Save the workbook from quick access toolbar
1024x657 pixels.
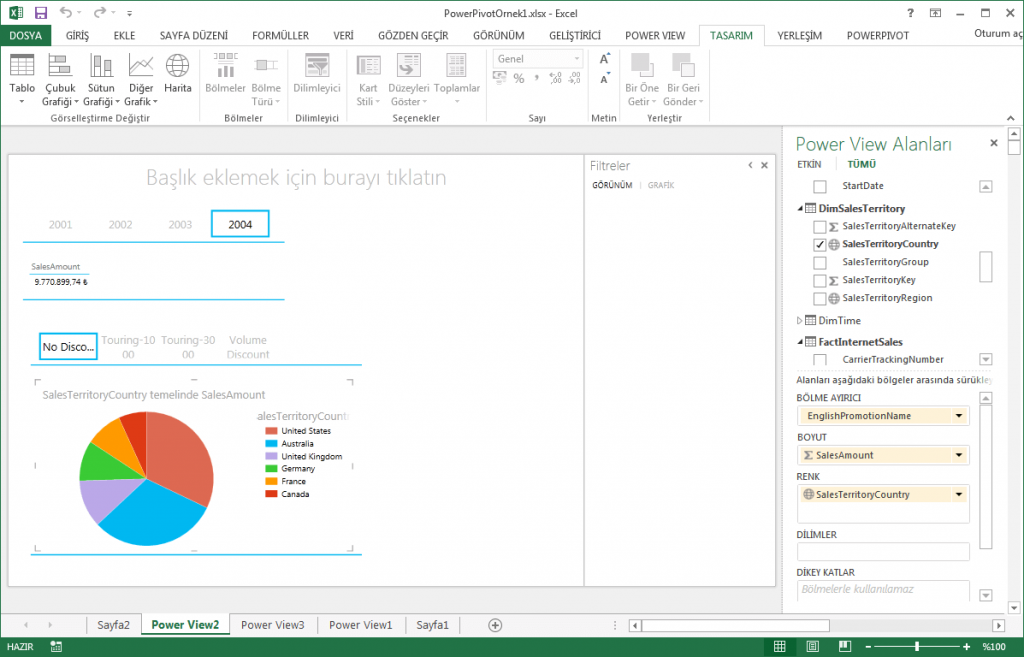tap(40, 12)
